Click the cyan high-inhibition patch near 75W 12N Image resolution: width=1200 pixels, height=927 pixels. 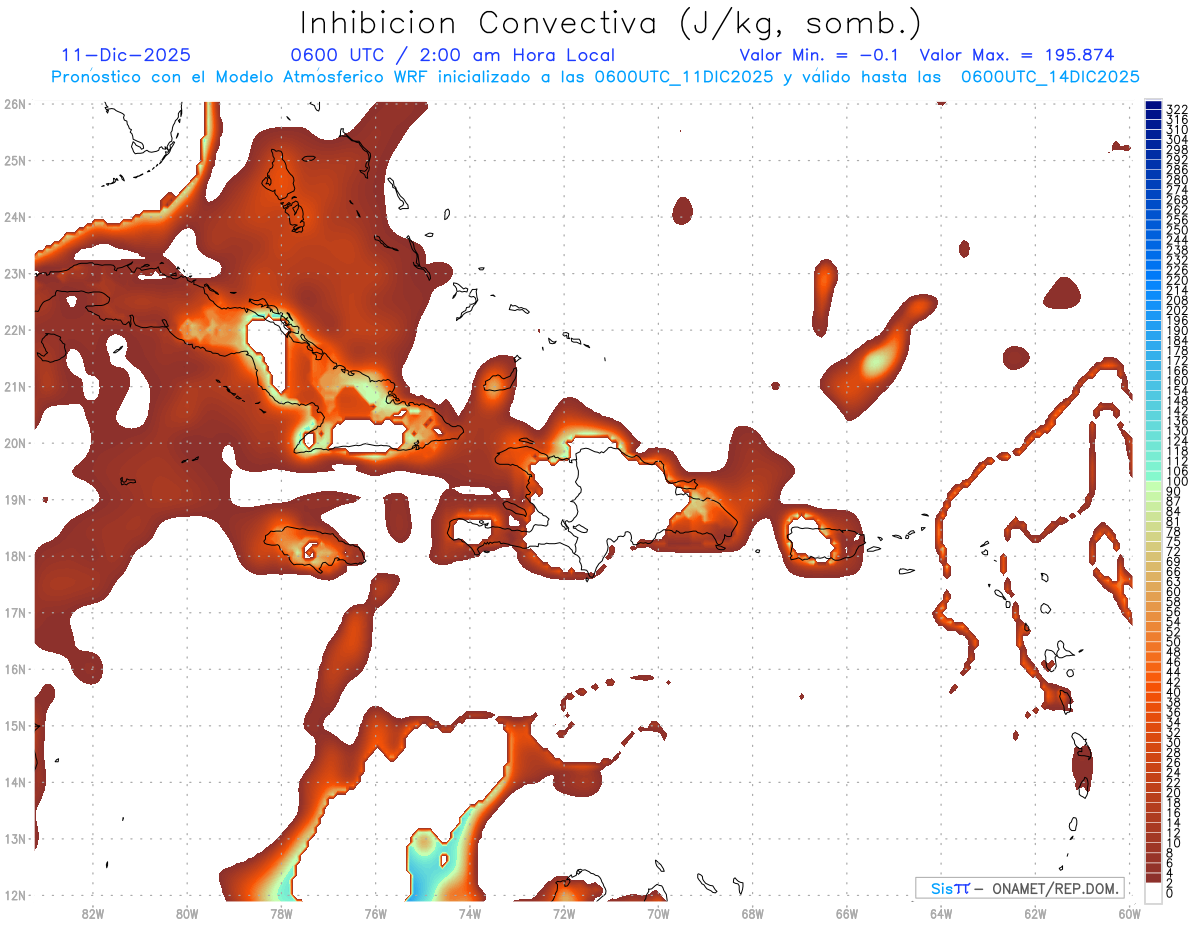(432, 866)
